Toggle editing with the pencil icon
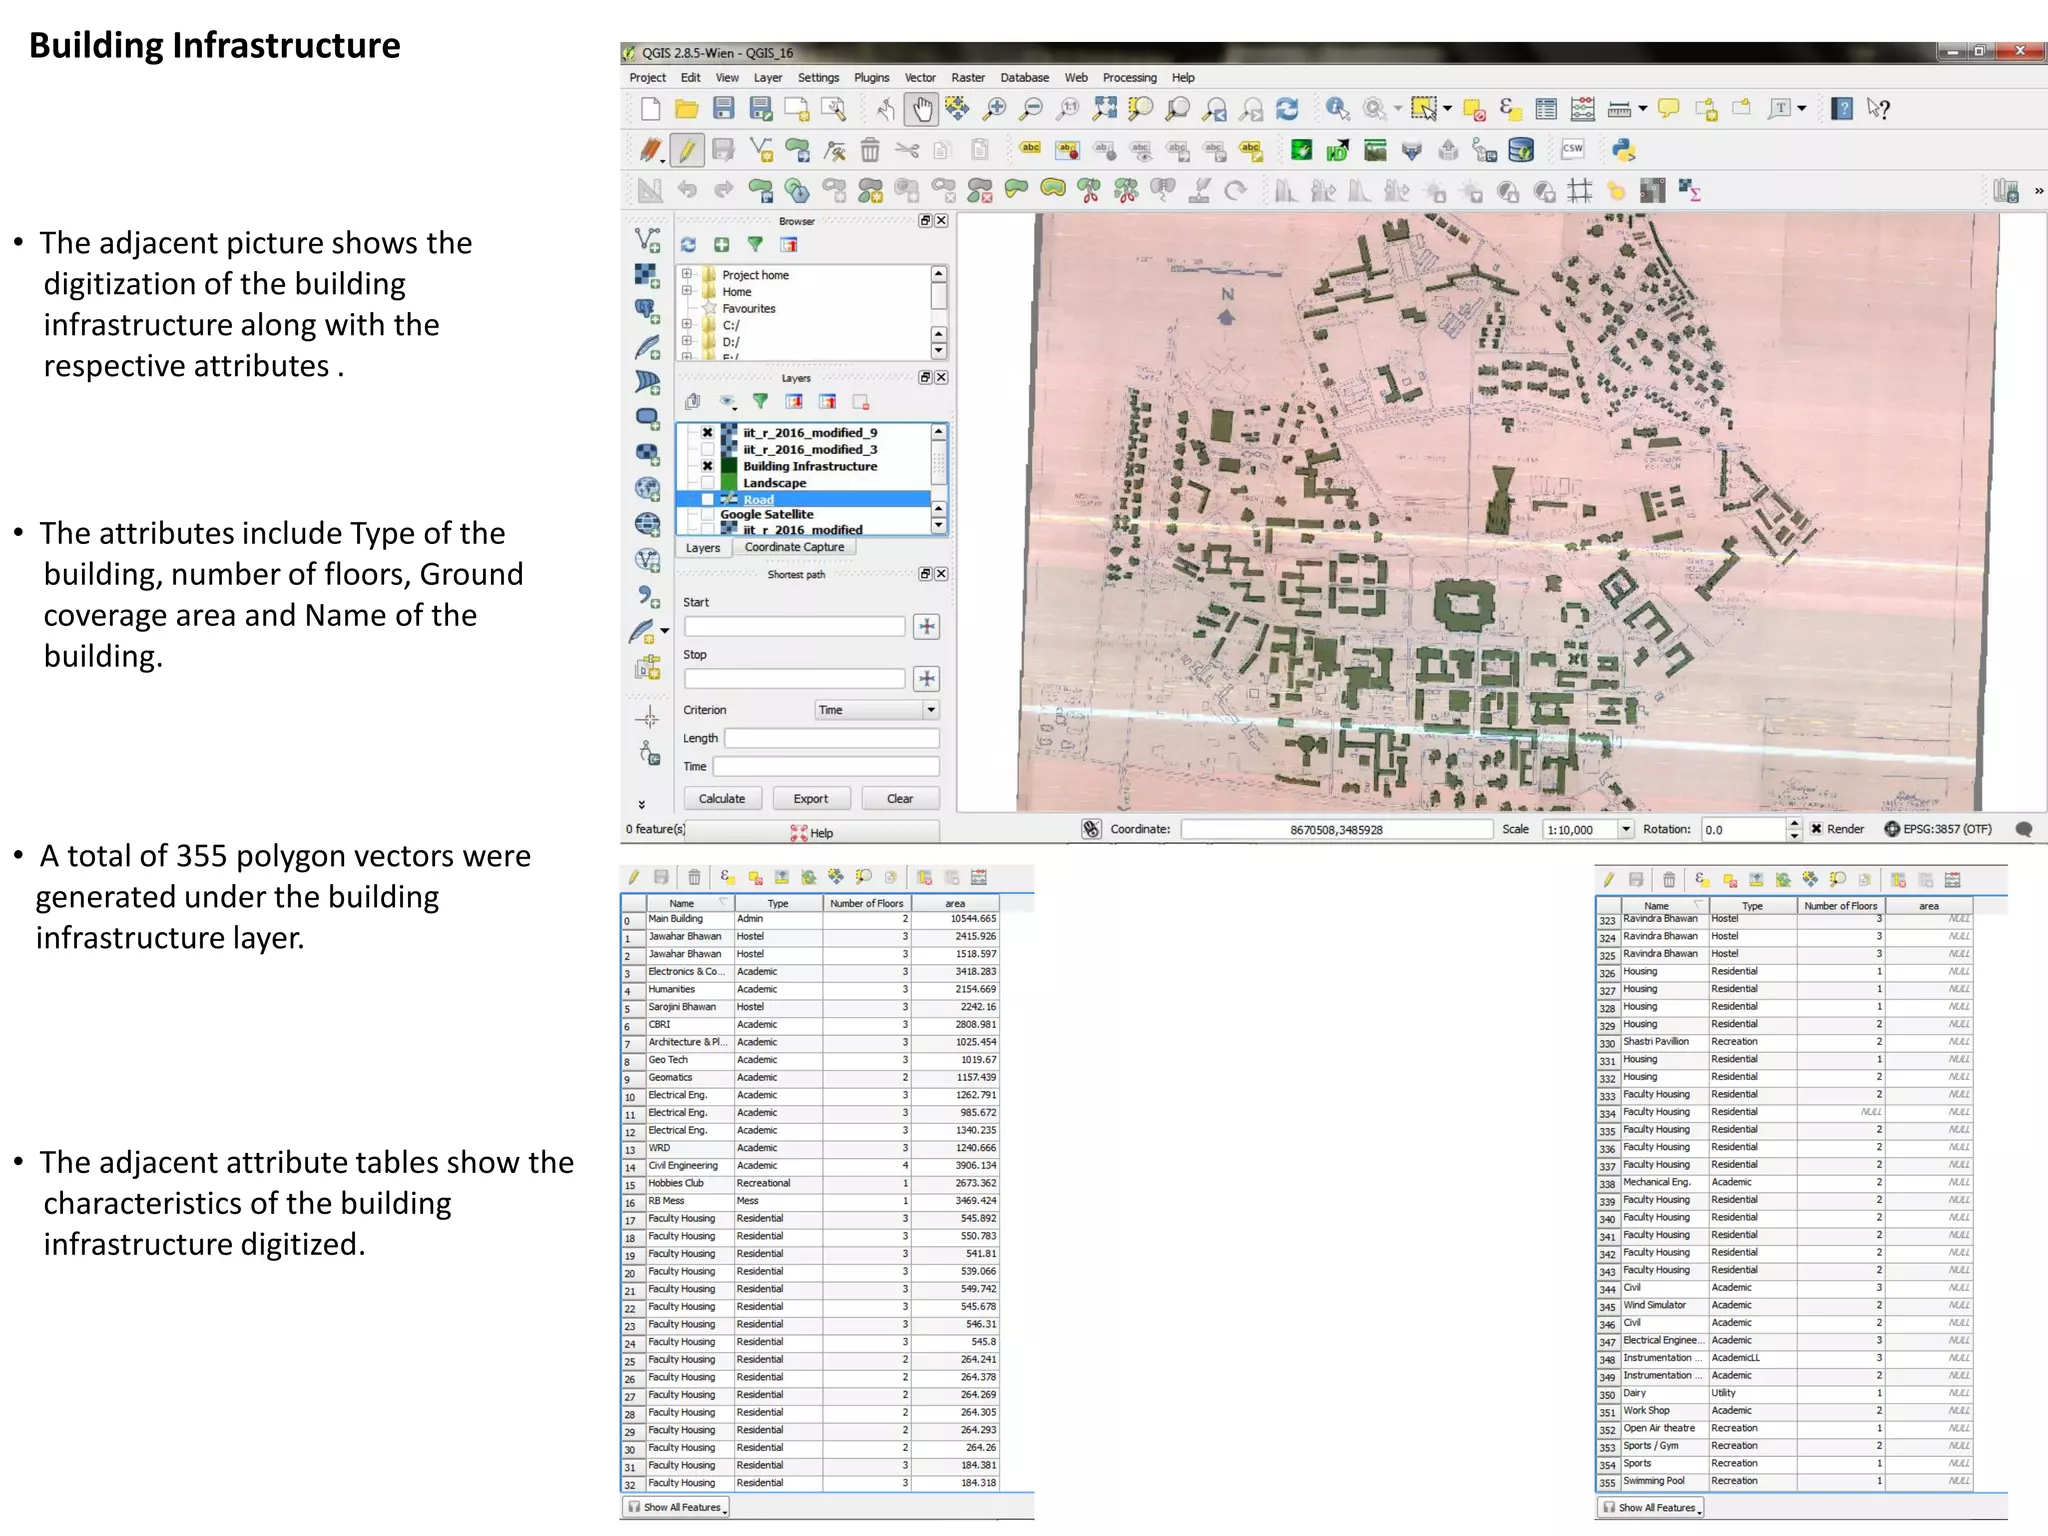This screenshot has width=2048, height=1536. coord(687,150)
